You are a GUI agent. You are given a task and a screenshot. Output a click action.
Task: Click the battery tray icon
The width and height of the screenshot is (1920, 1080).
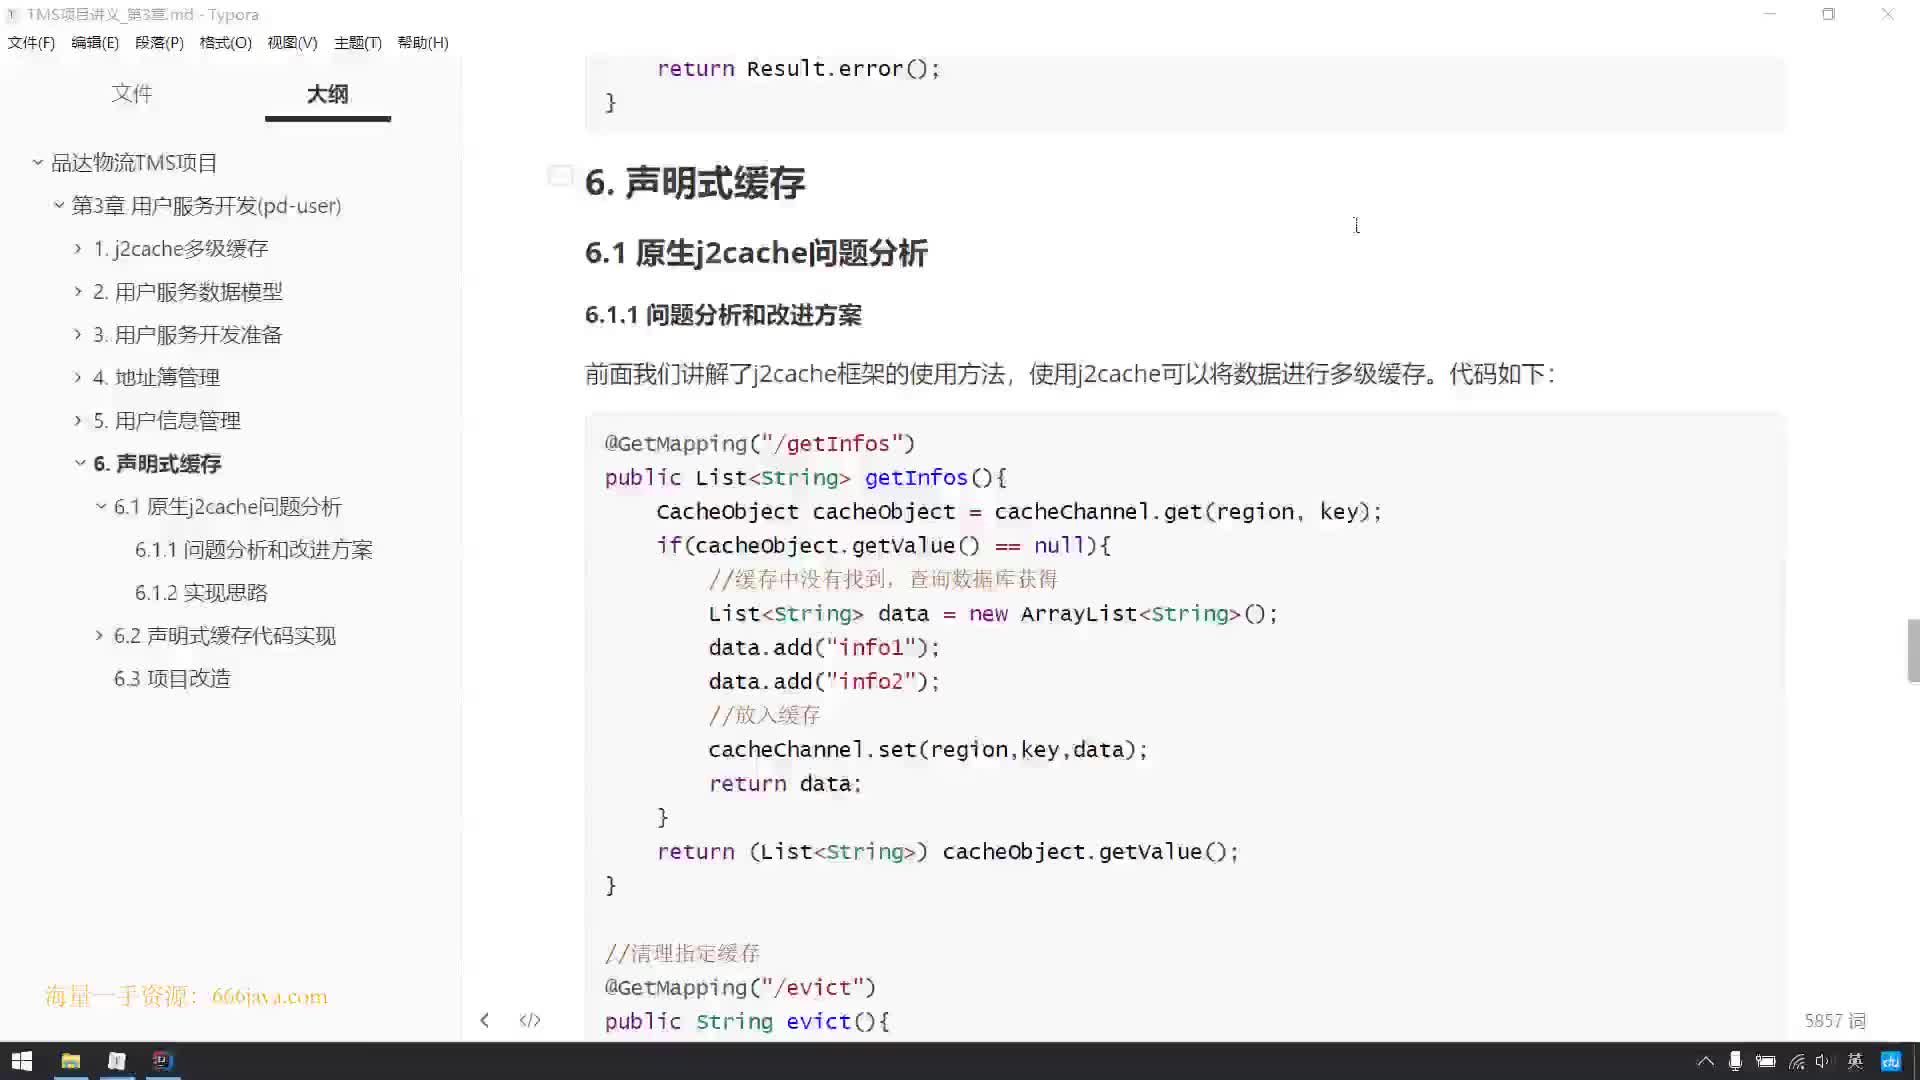[1766, 1061]
